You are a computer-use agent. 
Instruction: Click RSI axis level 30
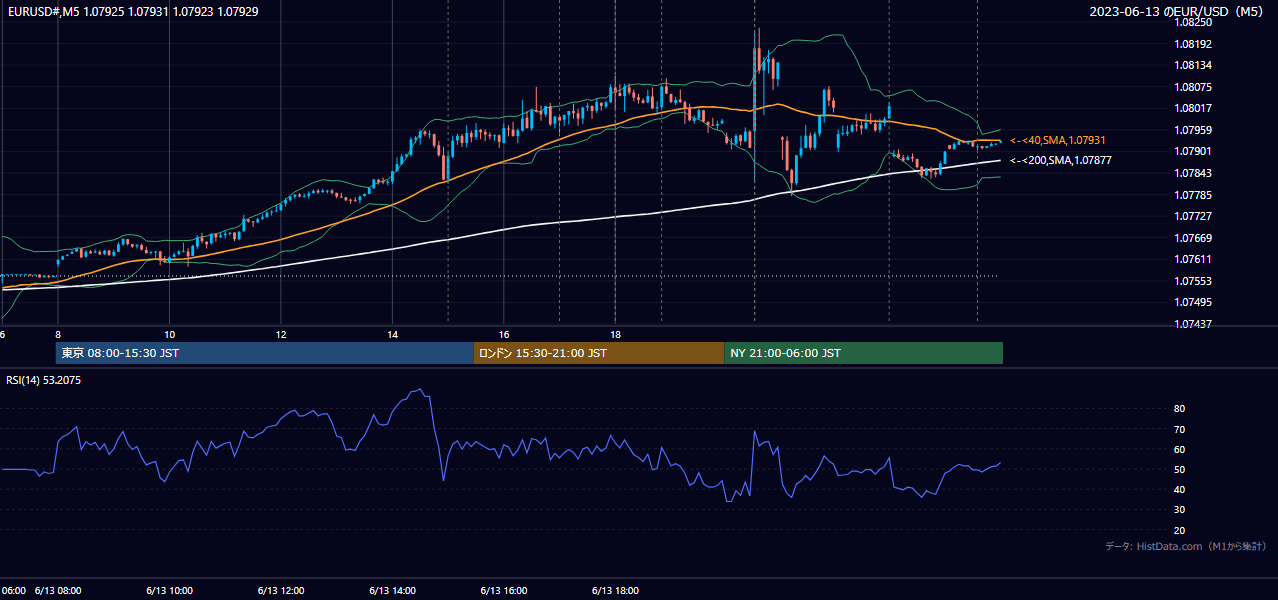[1180, 510]
